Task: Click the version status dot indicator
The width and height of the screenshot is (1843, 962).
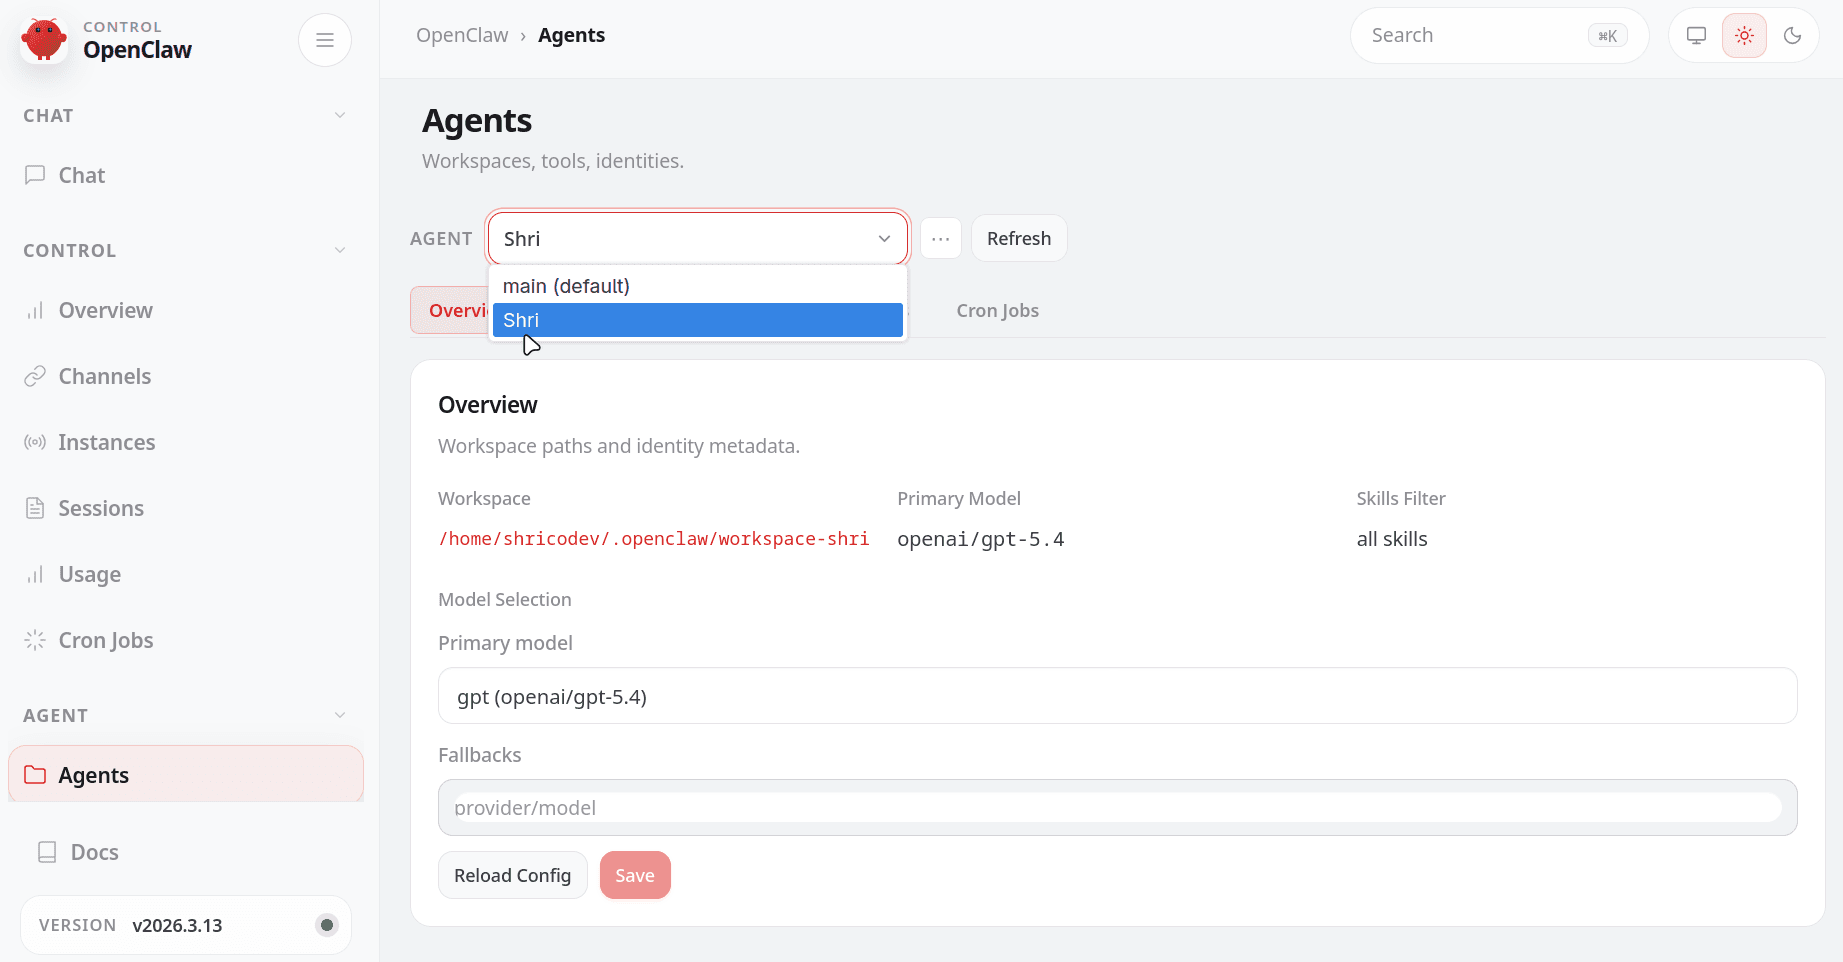Action: tap(327, 925)
